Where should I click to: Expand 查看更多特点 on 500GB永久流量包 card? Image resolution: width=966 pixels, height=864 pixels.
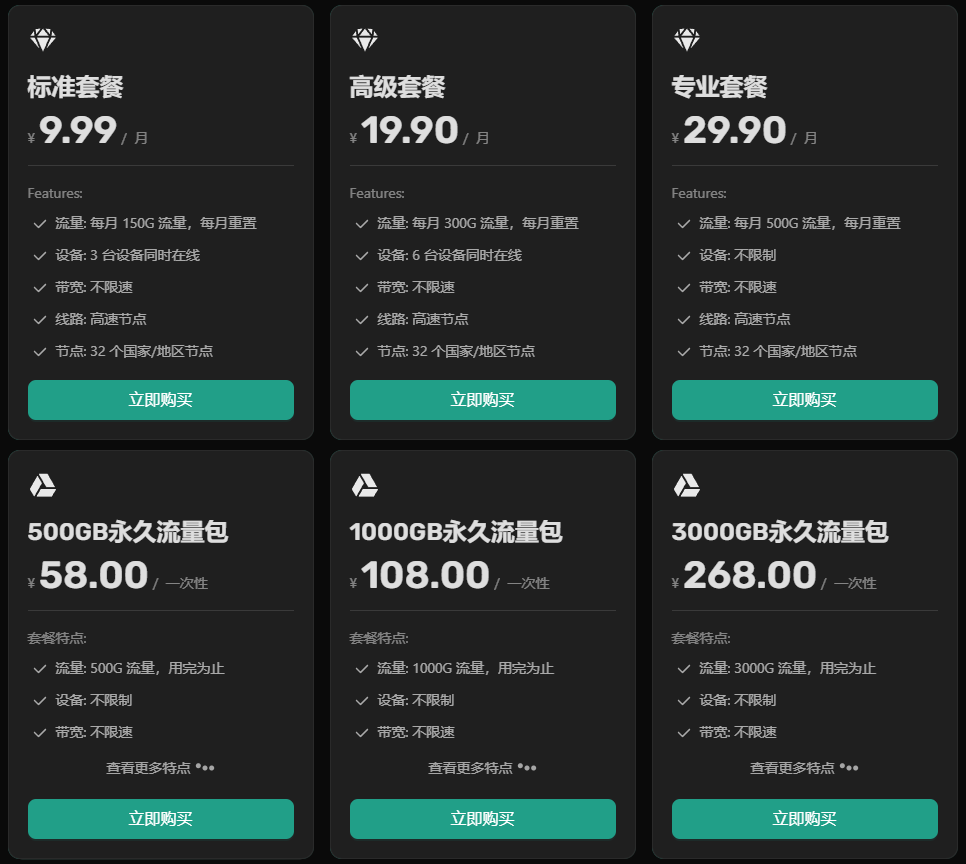pyautogui.click(x=160, y=768)
